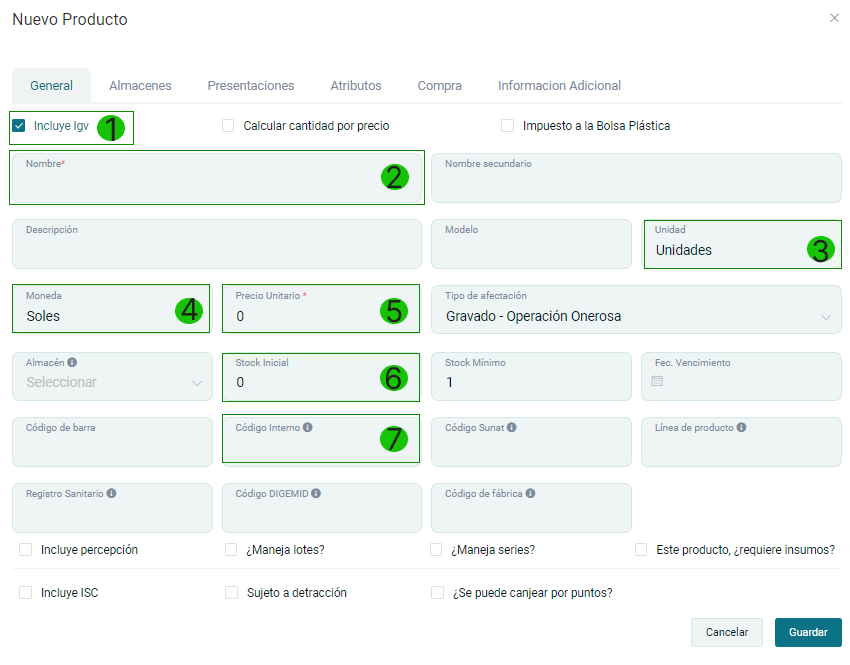Click the info icon next to Código Sunat
Viewport: 850px width, 665px height.
(511, 427)
